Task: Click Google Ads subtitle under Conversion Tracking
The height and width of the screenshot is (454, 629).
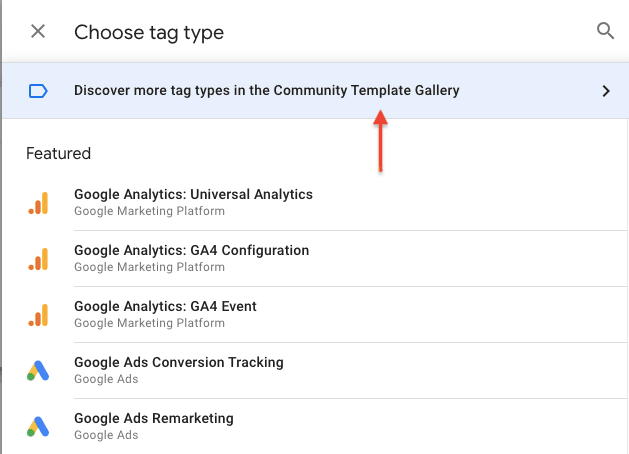Action: 106,379
